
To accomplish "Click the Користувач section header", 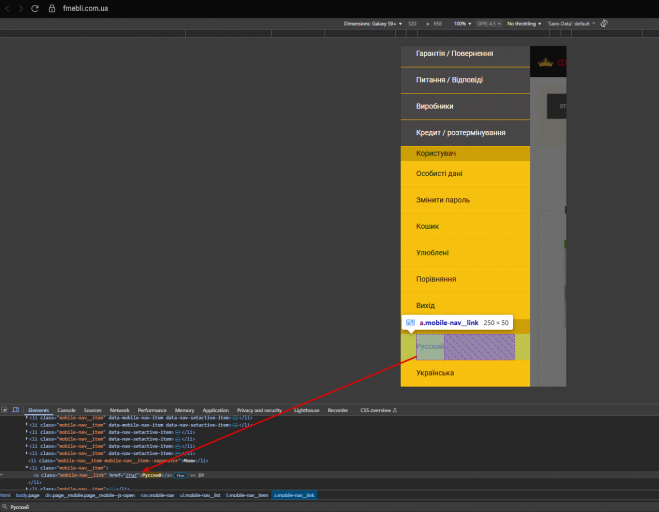I will [465, 153].
